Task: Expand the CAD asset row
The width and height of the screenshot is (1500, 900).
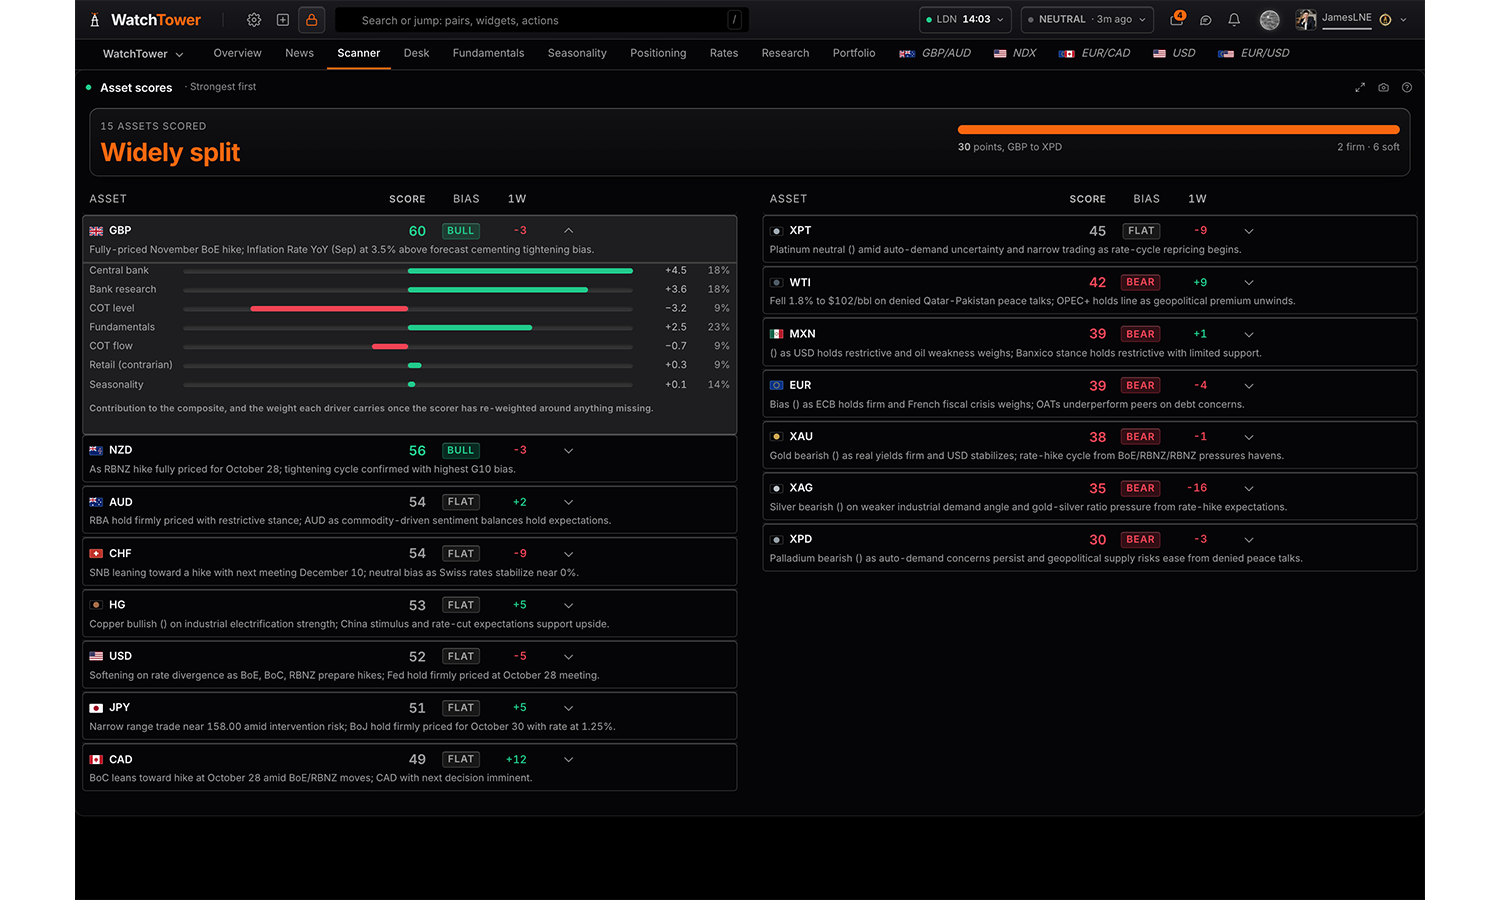Action: (568, 760)
